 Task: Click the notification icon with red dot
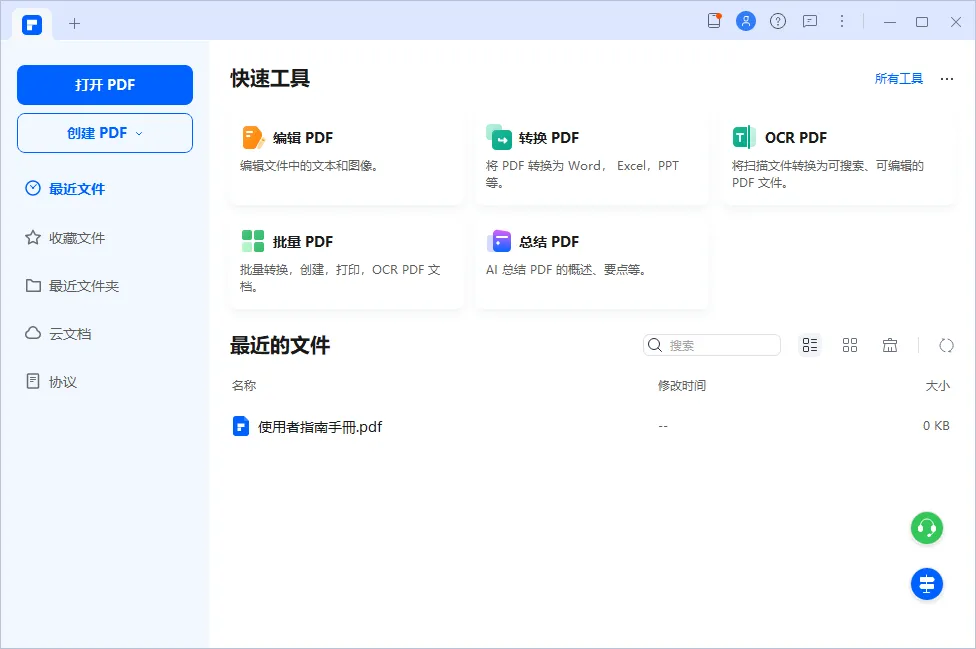[714, 21]
